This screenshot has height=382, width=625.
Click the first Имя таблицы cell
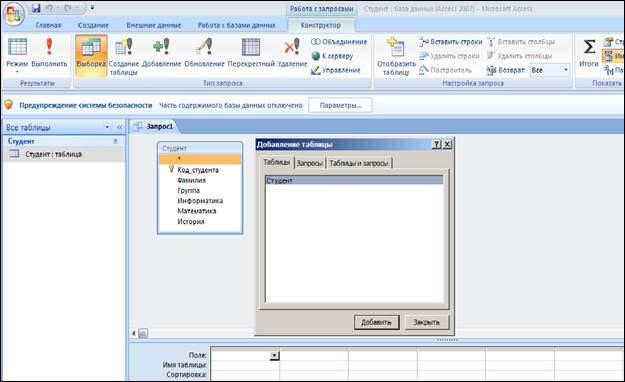[x=245, y=365]
